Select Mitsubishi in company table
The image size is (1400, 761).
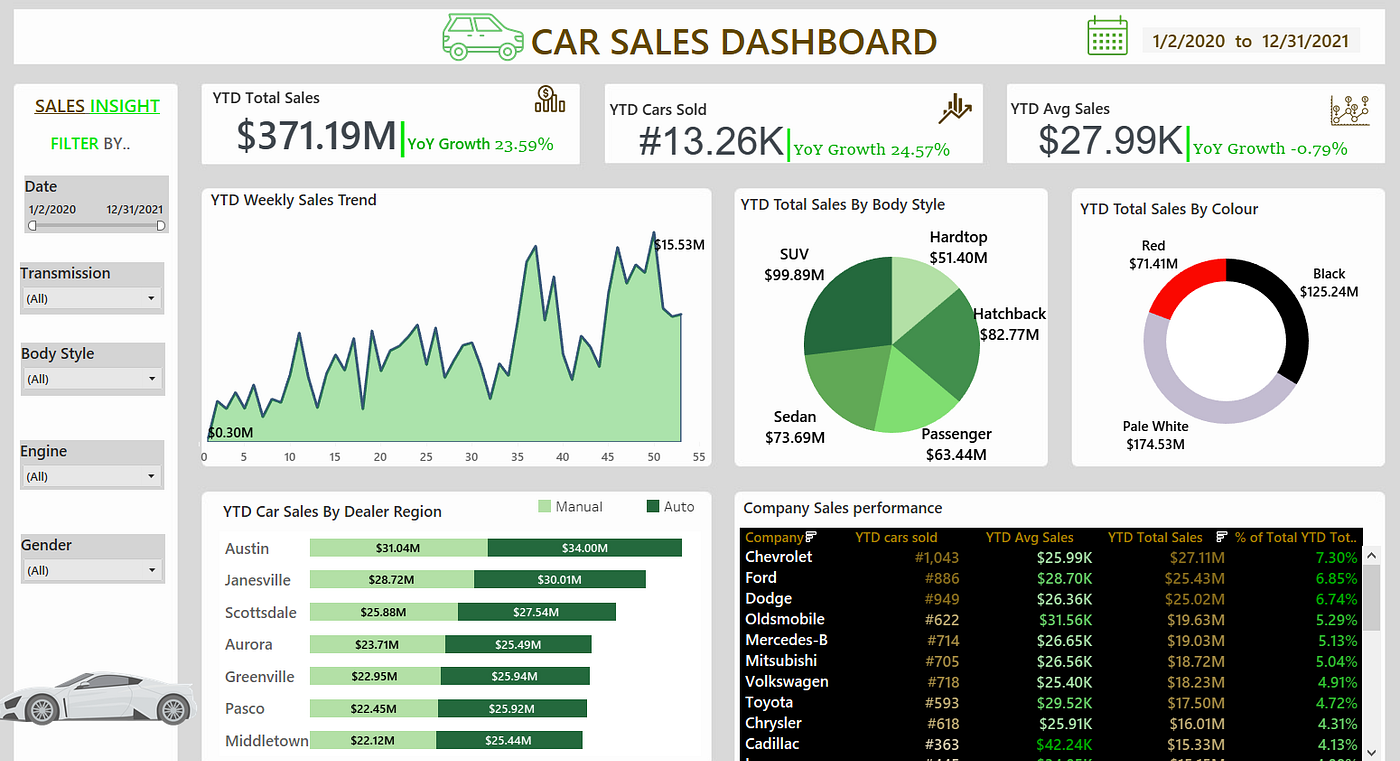tap(781, 661)
